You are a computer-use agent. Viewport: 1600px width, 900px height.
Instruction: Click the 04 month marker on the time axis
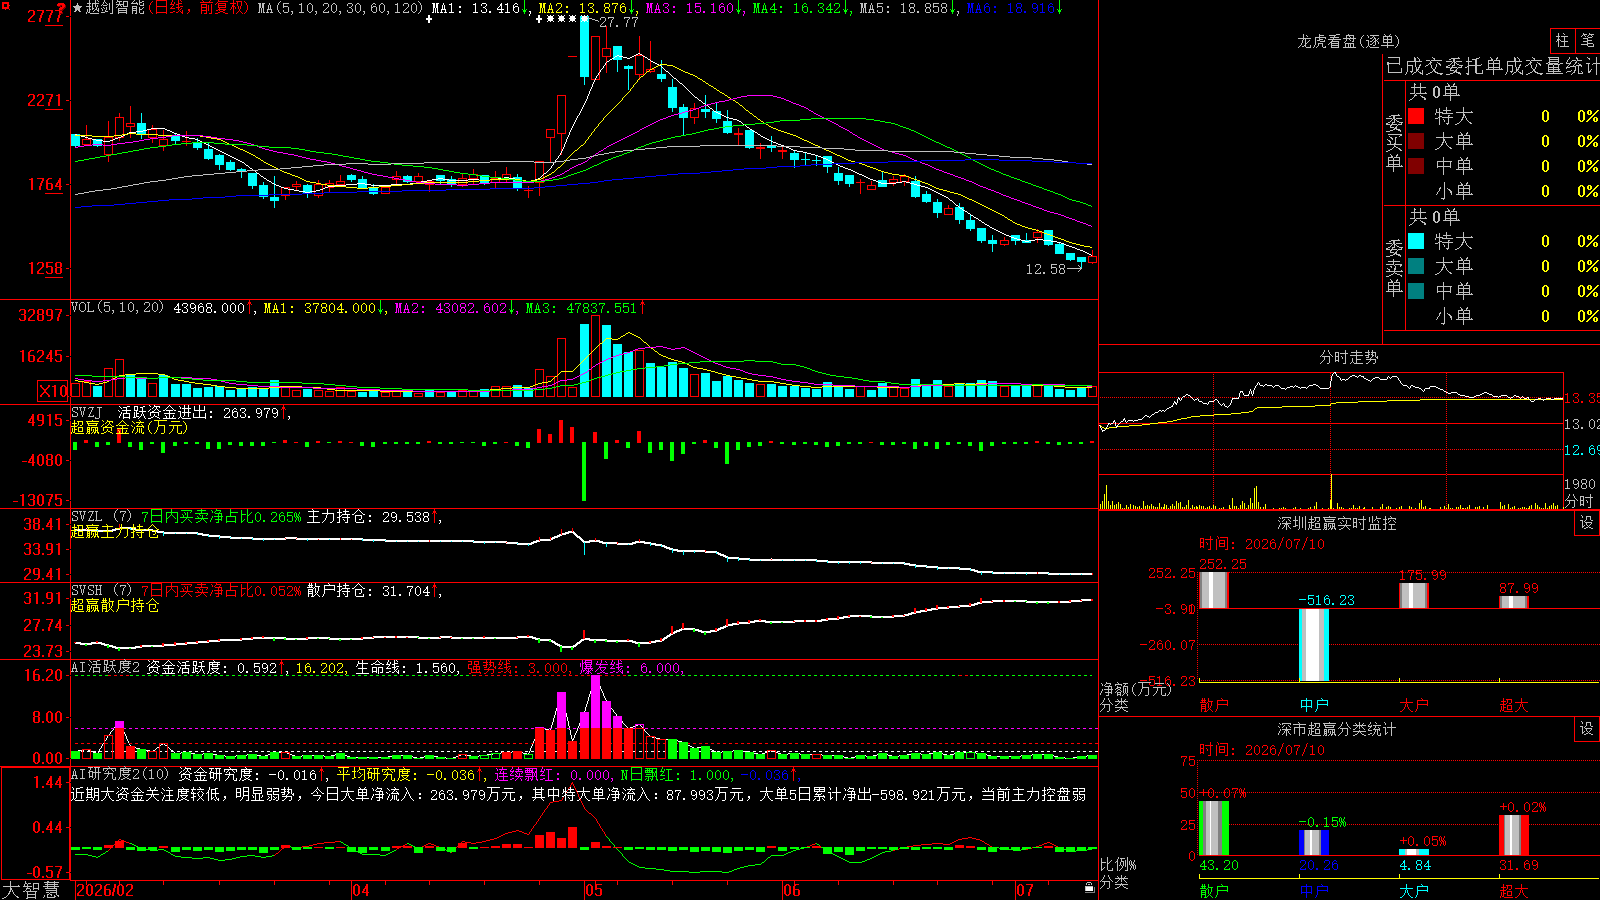361,890
